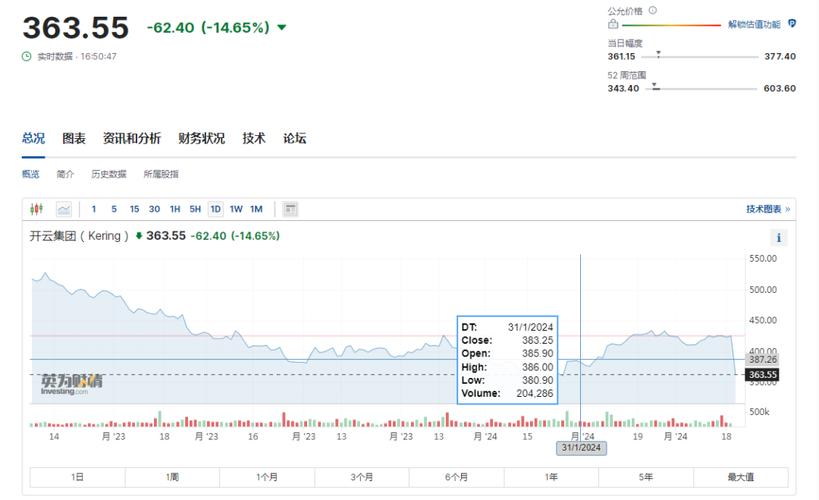Set chart interval to 1W
819x500 pixels.
[x=236, y=209]
